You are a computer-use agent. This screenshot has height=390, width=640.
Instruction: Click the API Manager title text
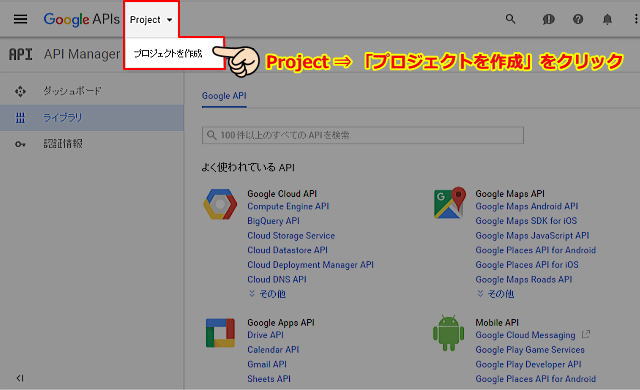click(82, 54)
